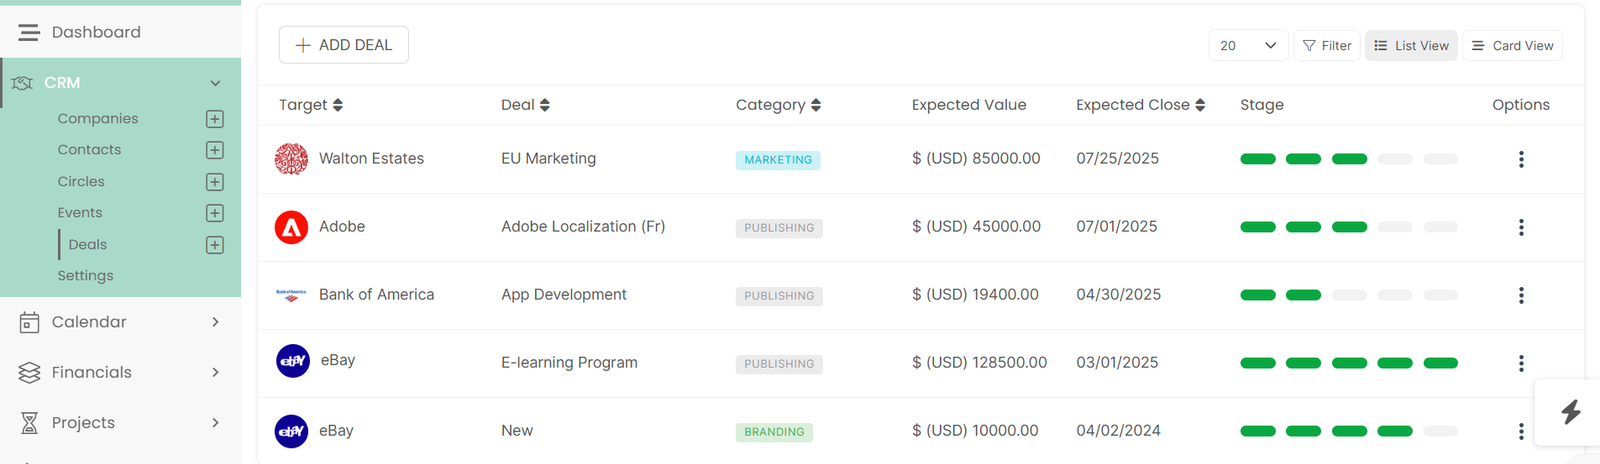Viewport: 1600px width, 464px height.
Task: Click the plus icon next to Events
Action: pyautogui.click(x=214, y=213)
